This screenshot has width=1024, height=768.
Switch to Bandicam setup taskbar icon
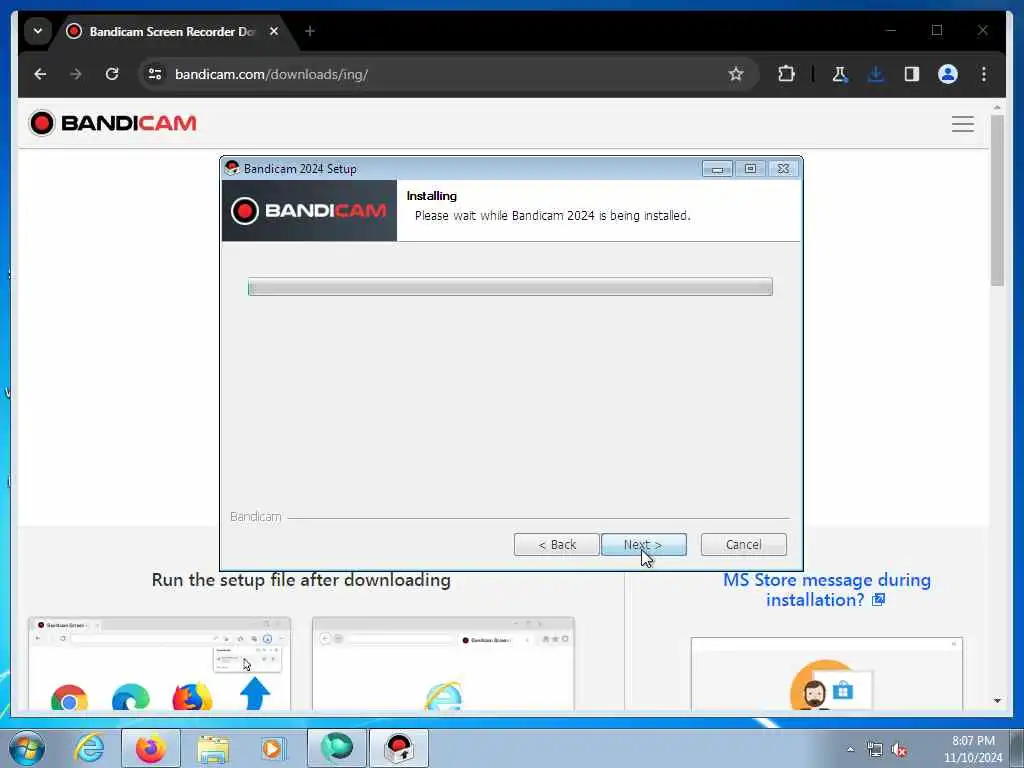(x=399, y=748)
